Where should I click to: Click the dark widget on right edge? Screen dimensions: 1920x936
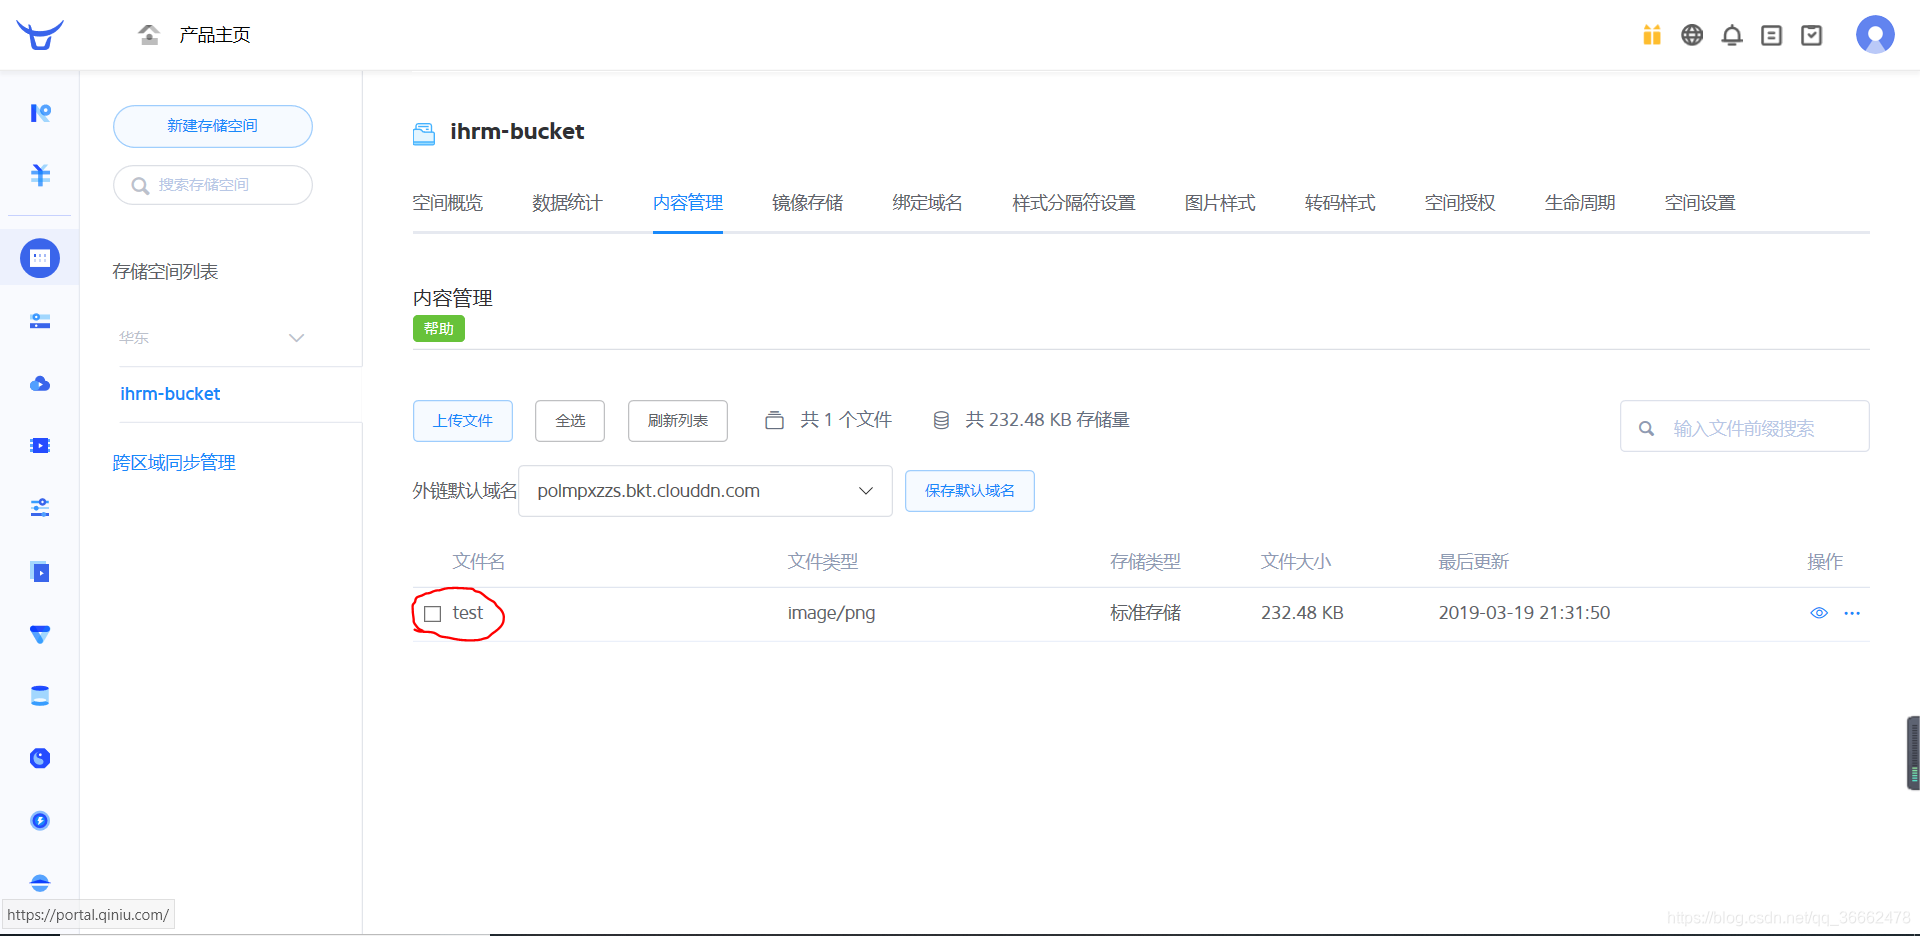click(1913, 753)
